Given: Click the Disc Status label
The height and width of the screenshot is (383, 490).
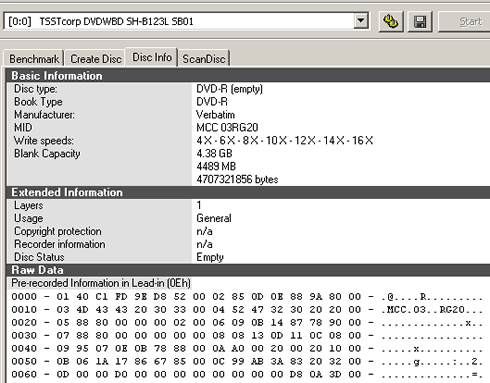Looking at the screenshot, I should [39, 257].
